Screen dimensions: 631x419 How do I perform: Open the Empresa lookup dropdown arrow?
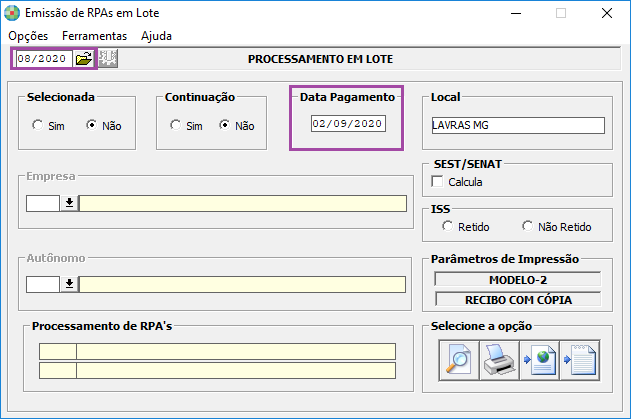click(69, 203)
